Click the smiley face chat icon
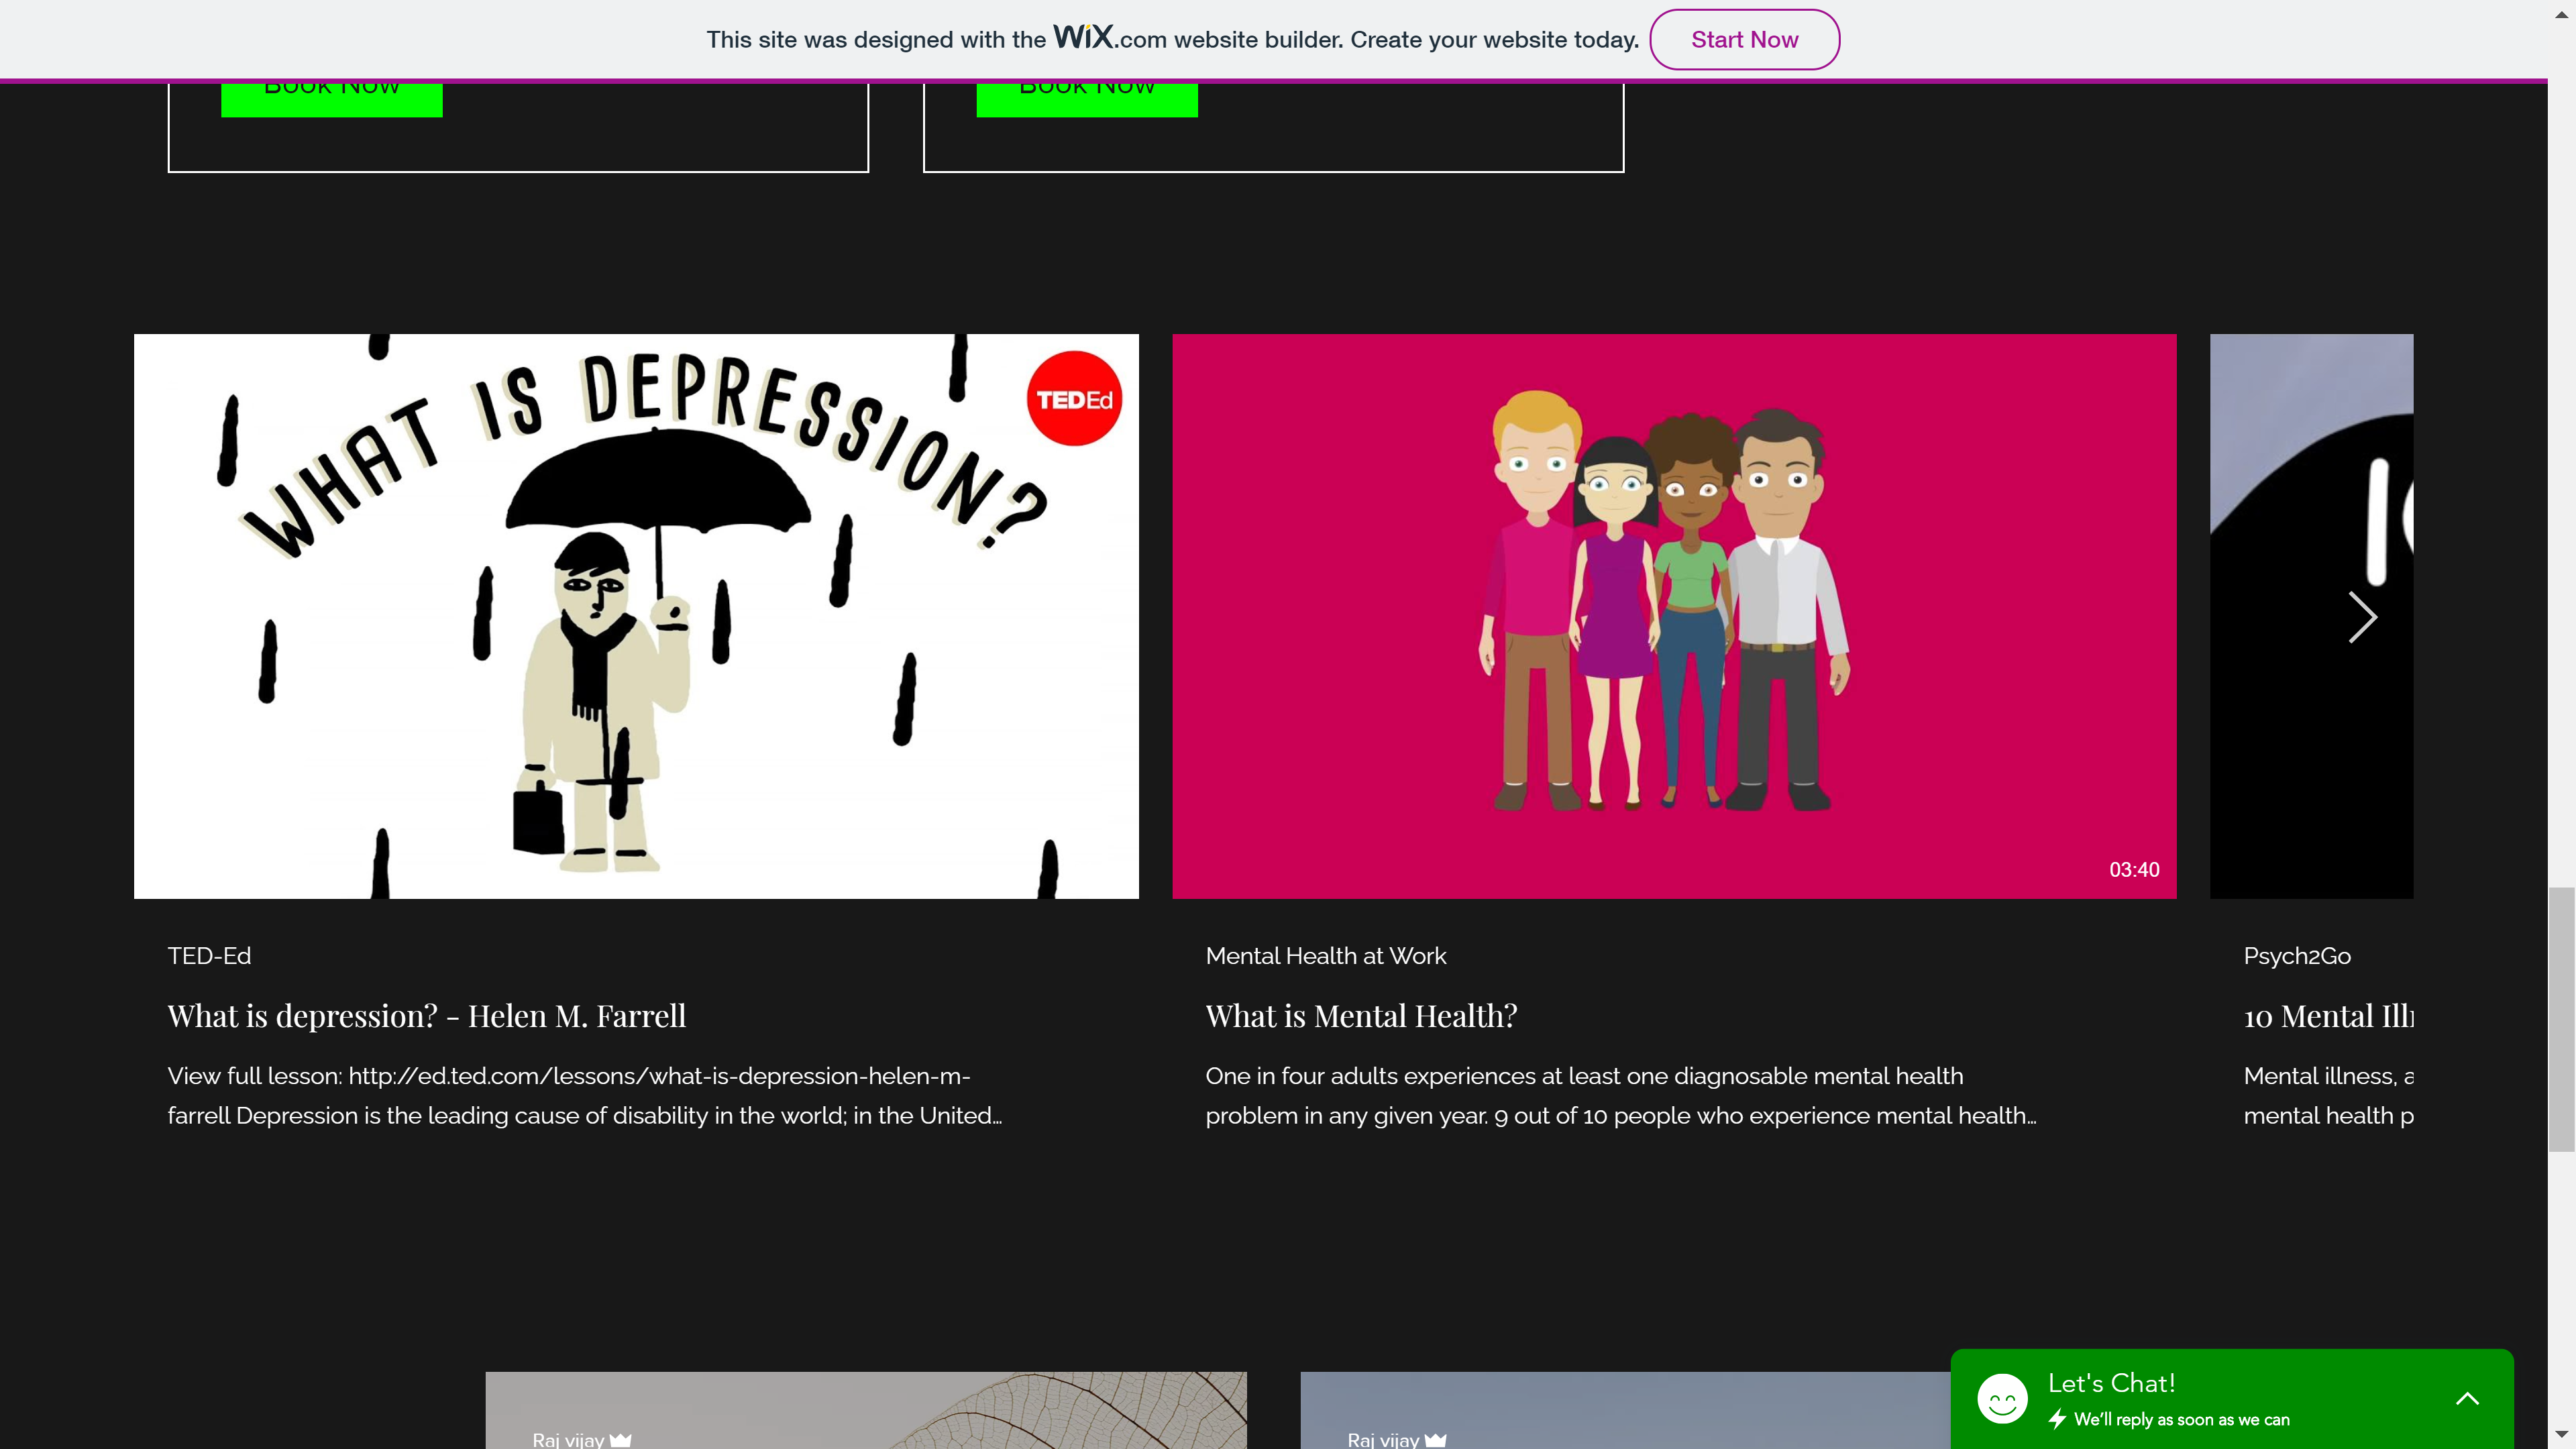2576x1449 pixels. 2002,1398
